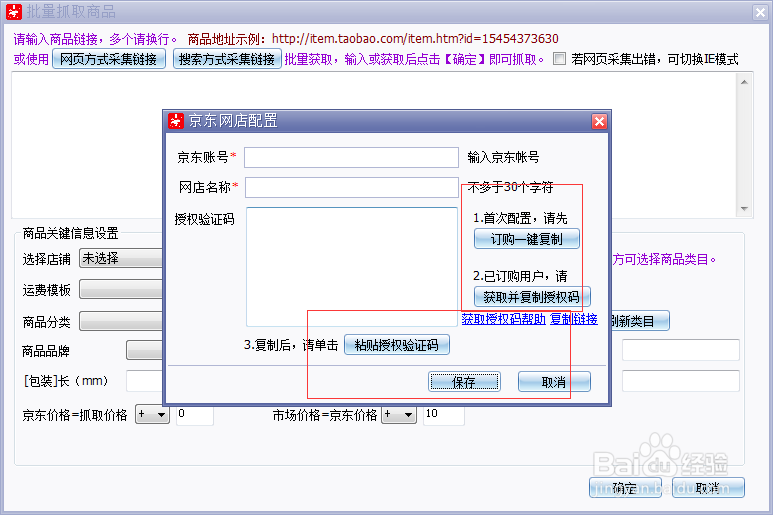Click 网页方式采集链接 button
773x515 pixels.
(108, 59)
